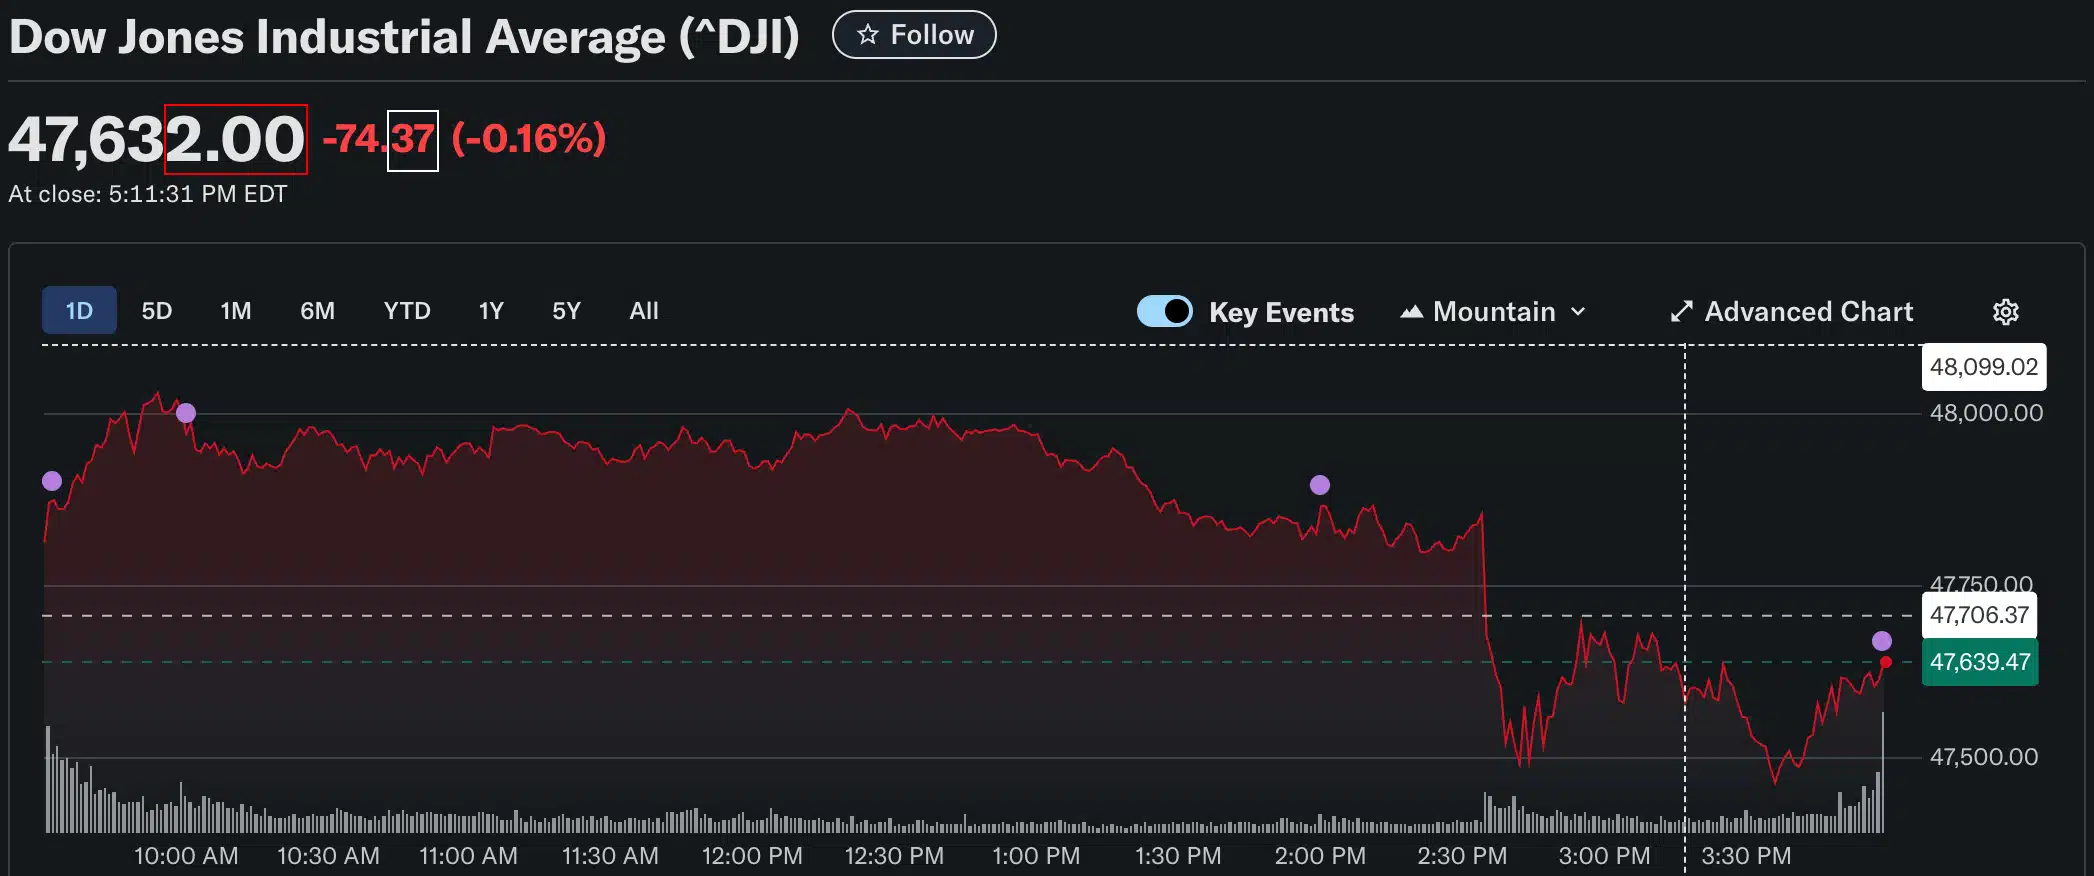2094x876 pixels.
Task: Select the 1D time range tab
Action: pyautogui.click(x=79, y=311)
